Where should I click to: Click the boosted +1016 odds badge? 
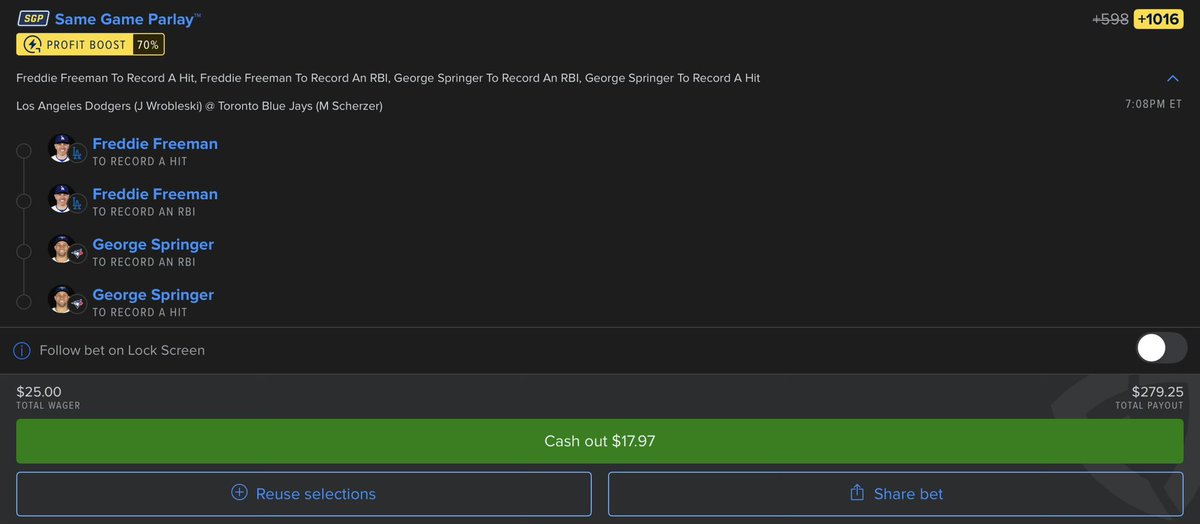click(1158, 19)
